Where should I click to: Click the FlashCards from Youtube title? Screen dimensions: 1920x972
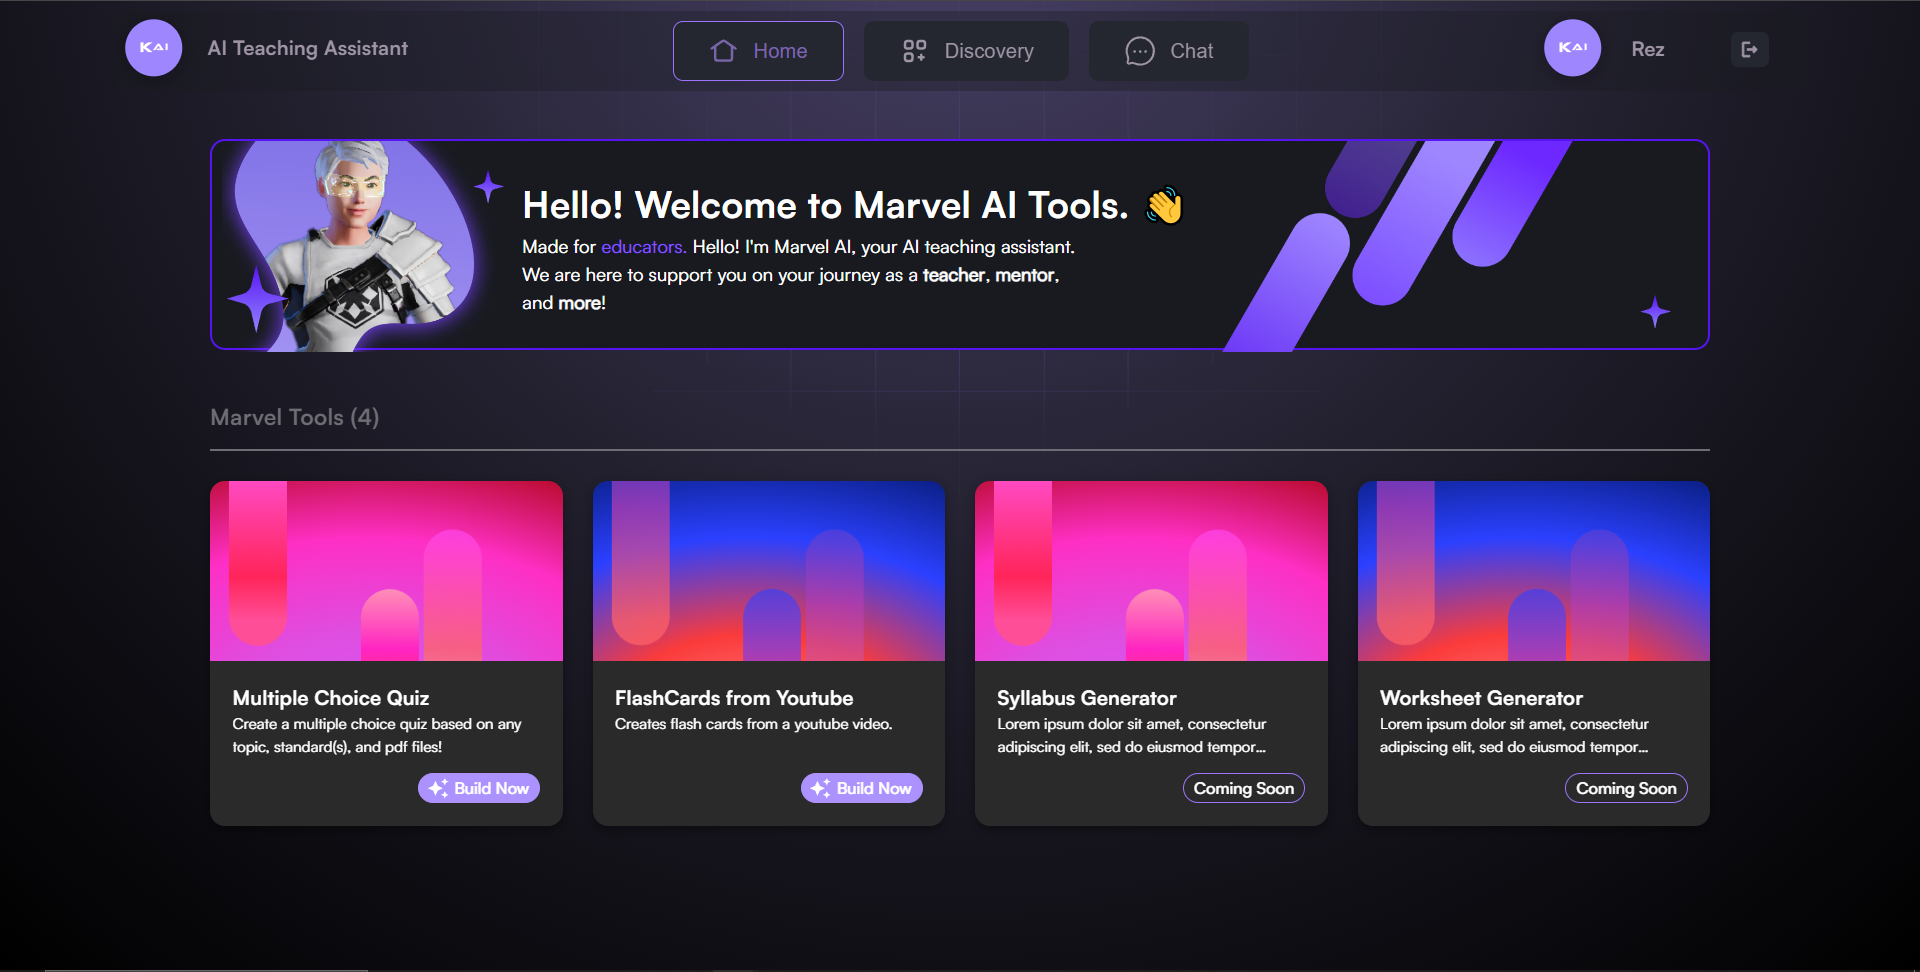point(734,698)
